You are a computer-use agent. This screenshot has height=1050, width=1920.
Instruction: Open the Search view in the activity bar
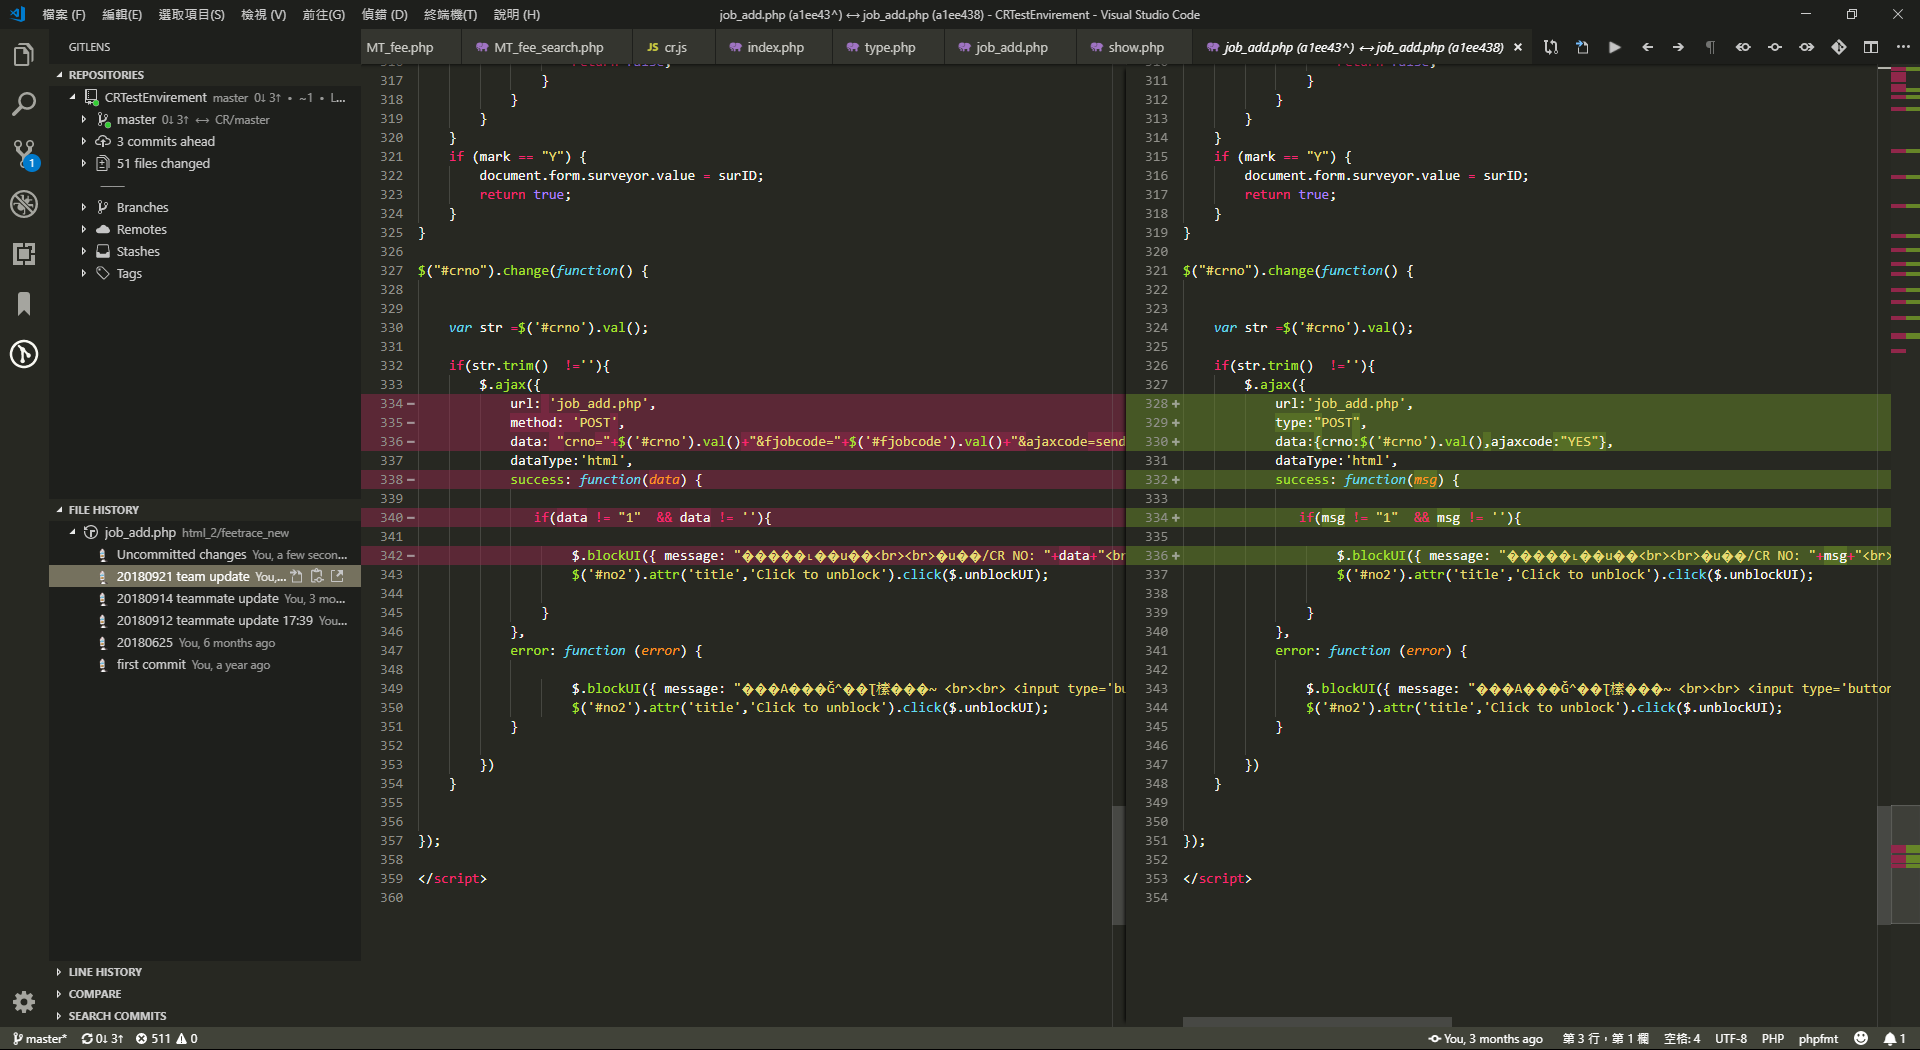click(24, 104)
